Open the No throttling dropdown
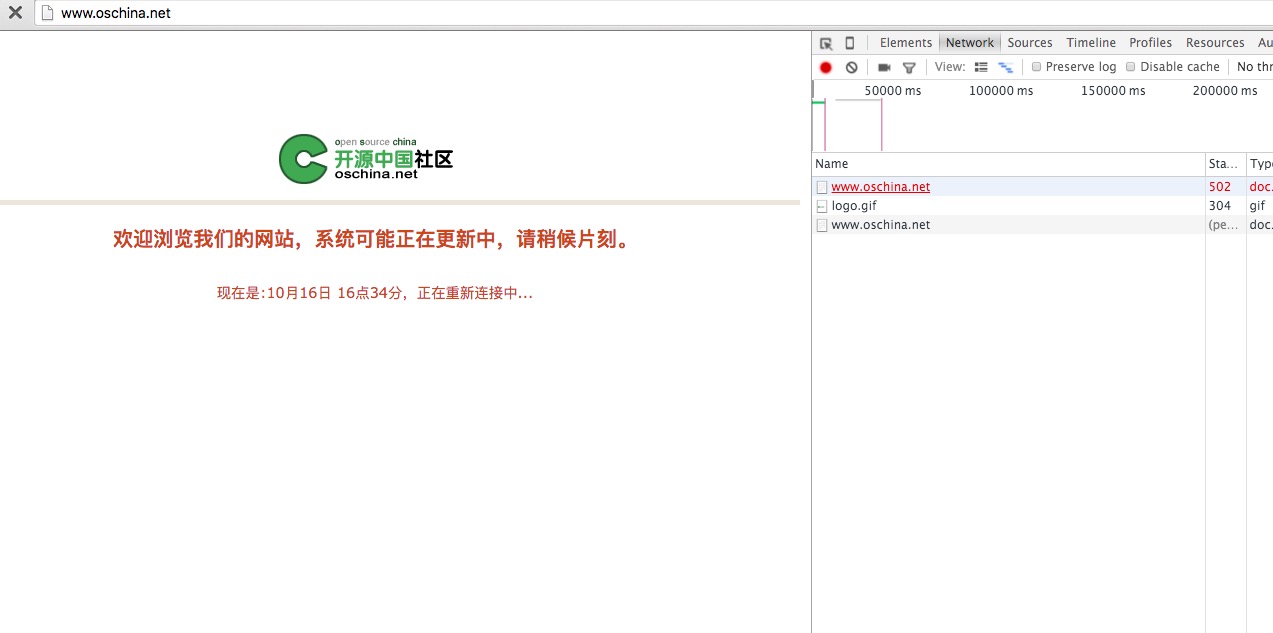The height and width of the screenshot is (633, 1273). [x=1255, y=67]
